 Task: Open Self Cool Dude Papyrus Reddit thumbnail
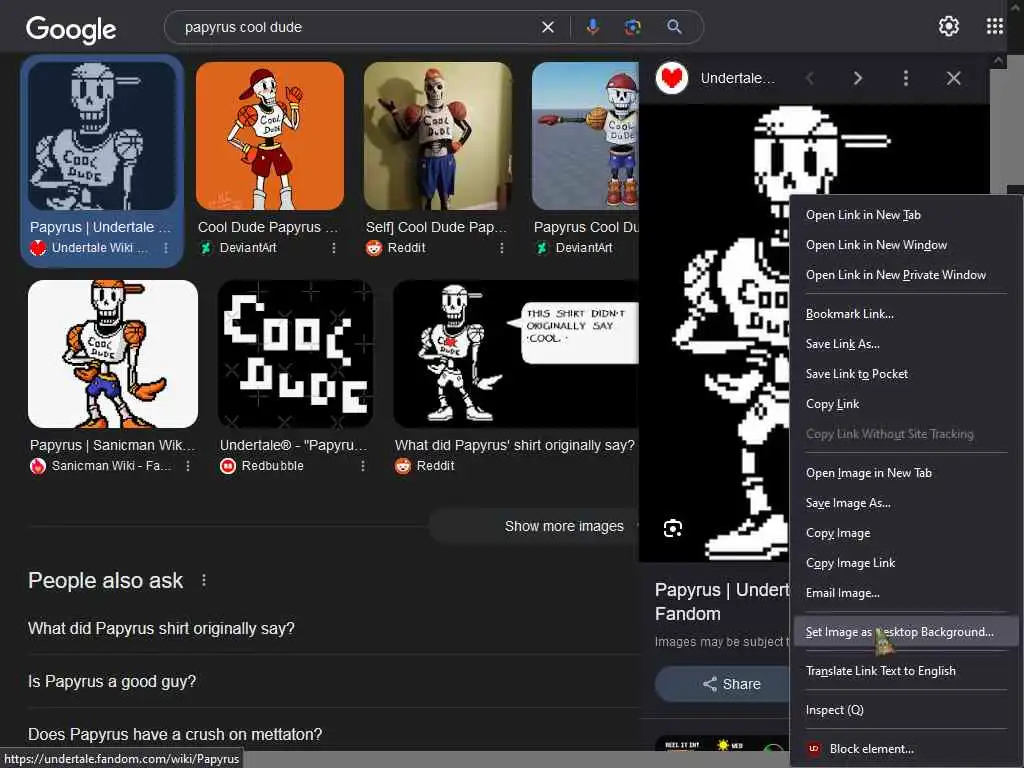point(438,136)
